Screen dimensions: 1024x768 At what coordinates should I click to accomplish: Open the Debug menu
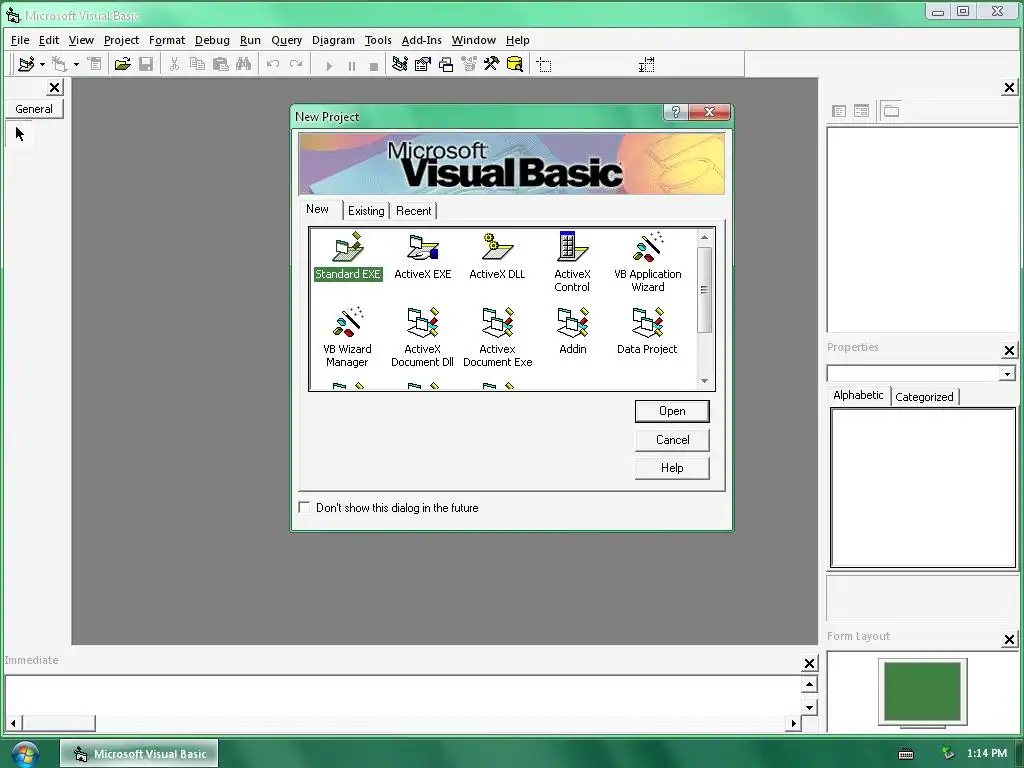[x=212, y=40]
